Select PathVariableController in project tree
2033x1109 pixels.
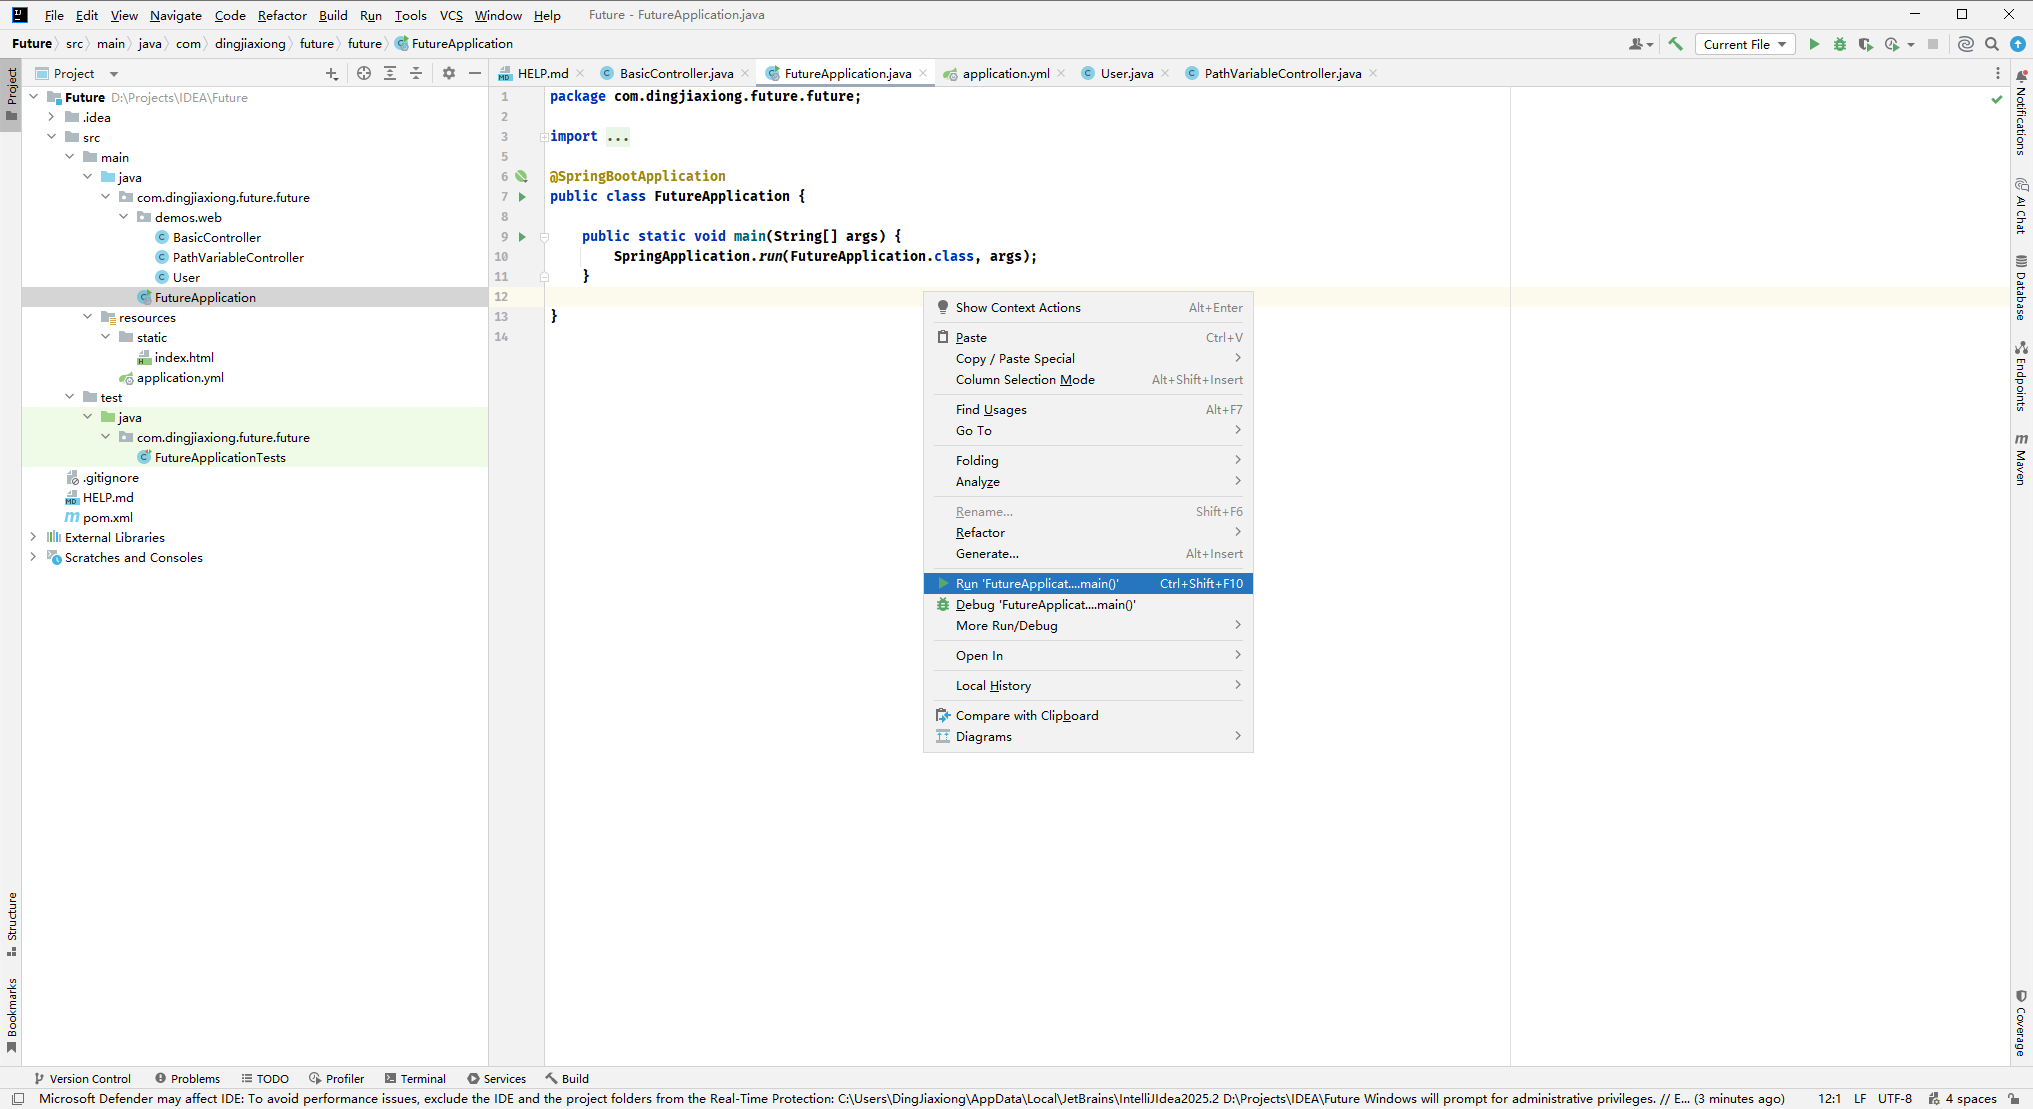(238, 257)
